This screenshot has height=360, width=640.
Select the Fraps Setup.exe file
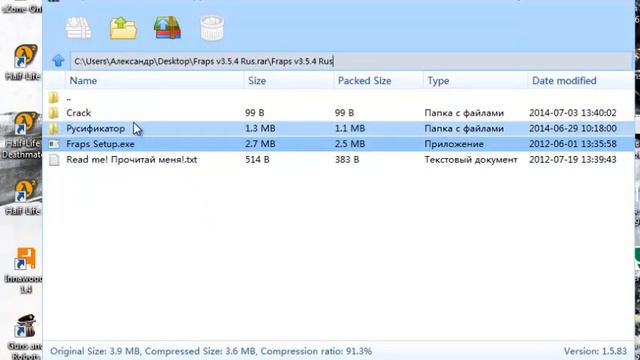point(339,144)
